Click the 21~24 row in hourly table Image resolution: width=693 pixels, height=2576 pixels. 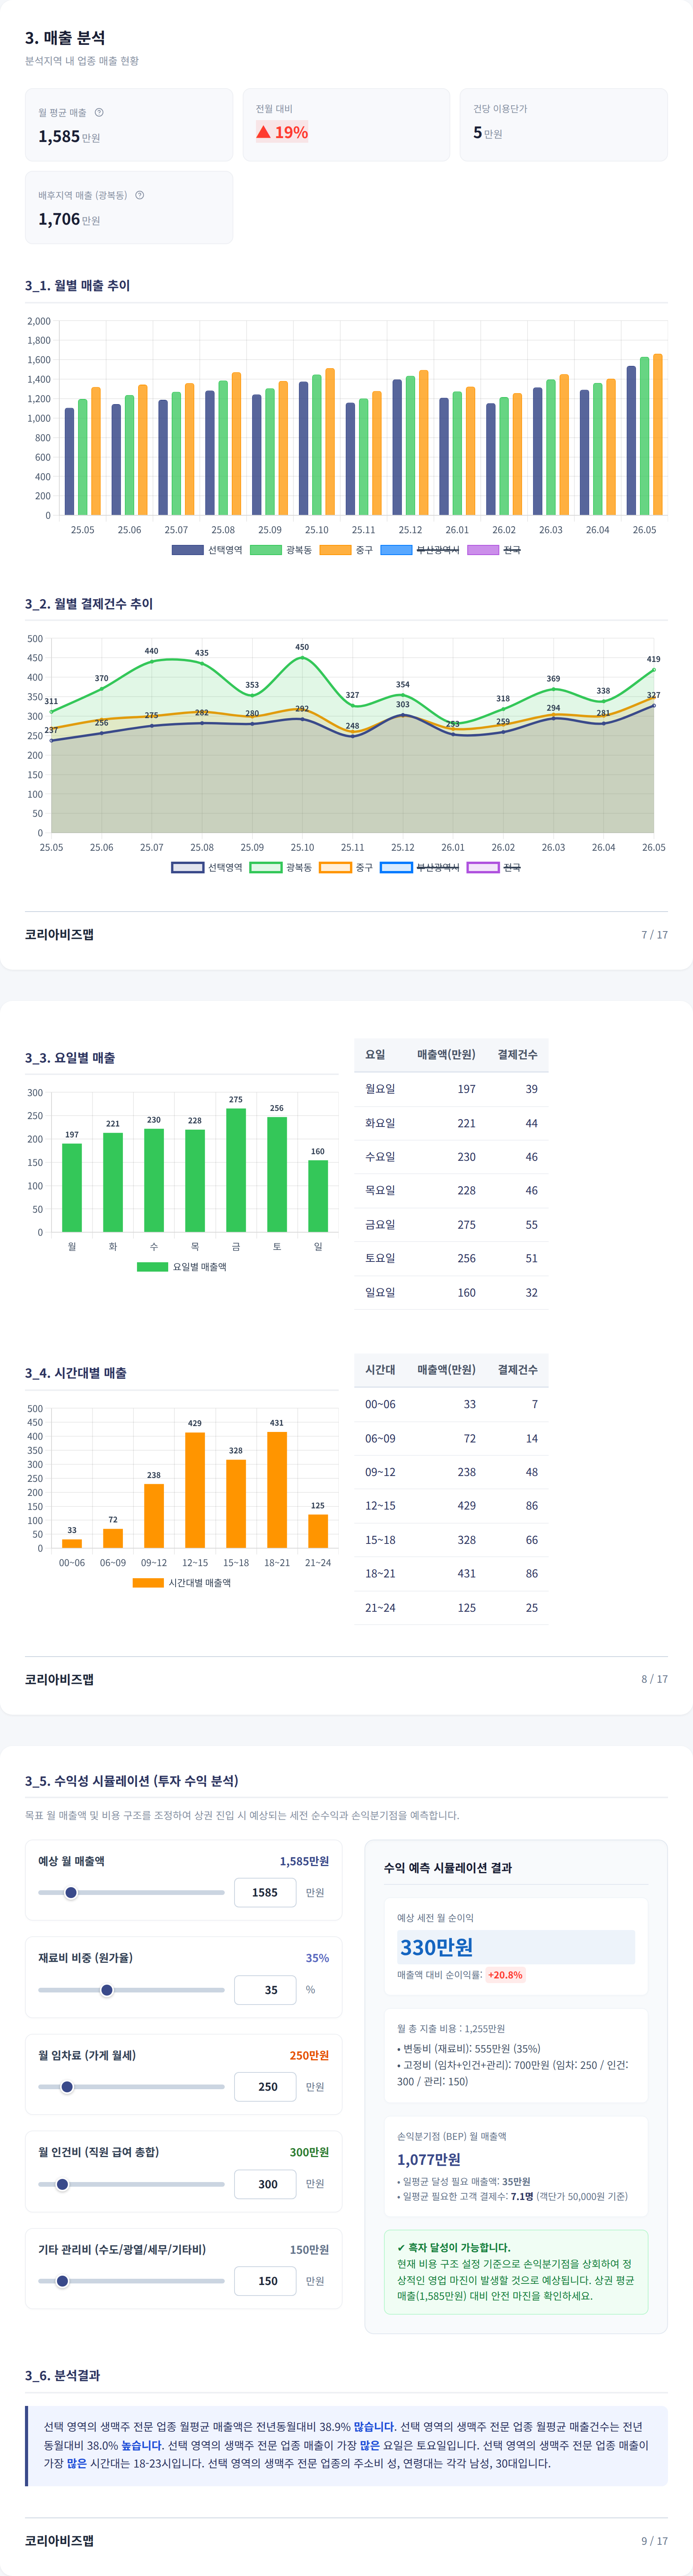click(x=451, y=1608)
